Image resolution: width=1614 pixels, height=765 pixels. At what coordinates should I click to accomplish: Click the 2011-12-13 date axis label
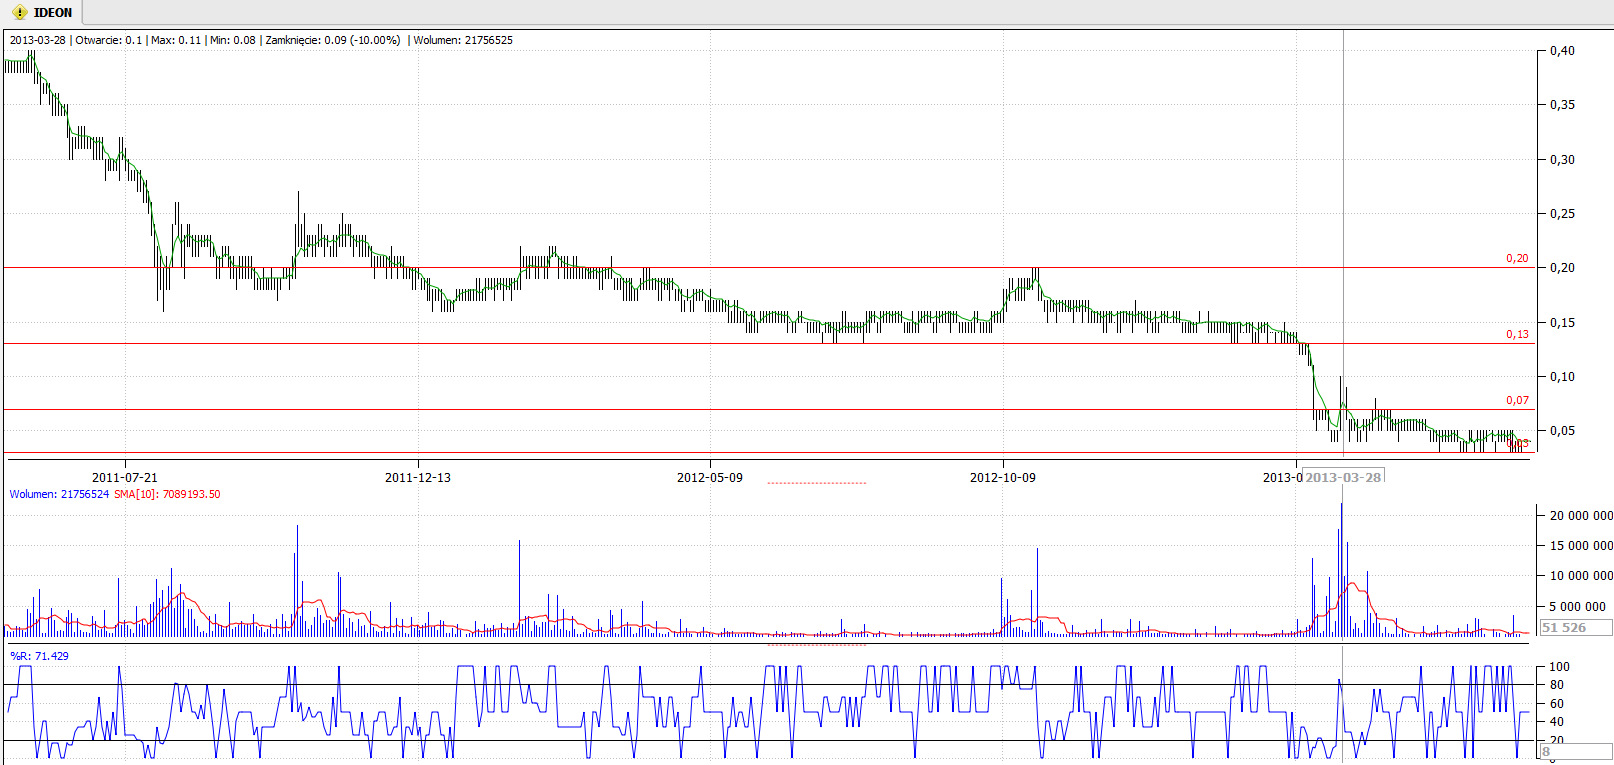[x=418, y=478]
